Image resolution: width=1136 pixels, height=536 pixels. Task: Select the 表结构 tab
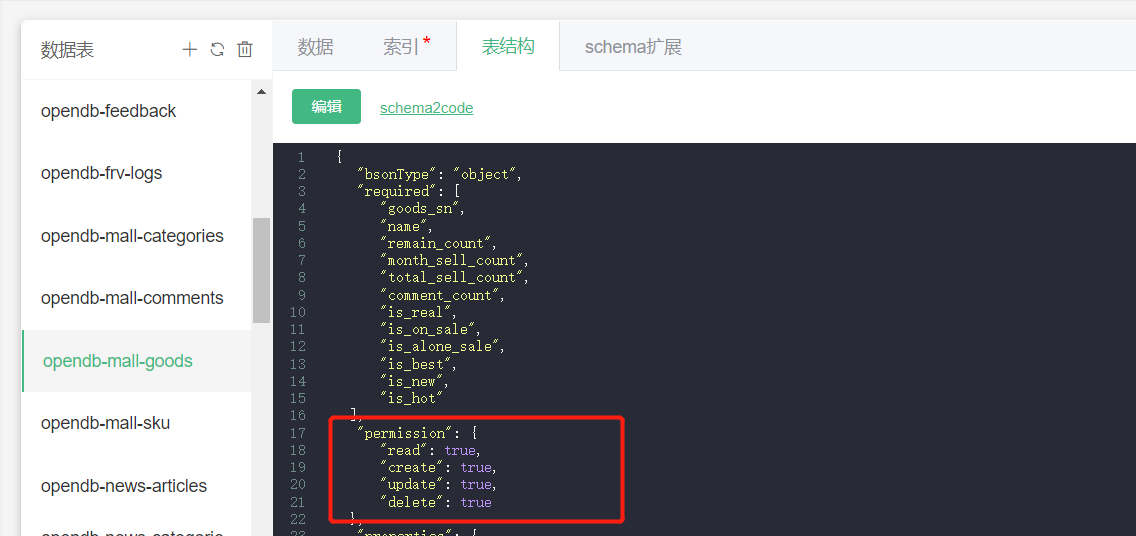click(508, 47)
